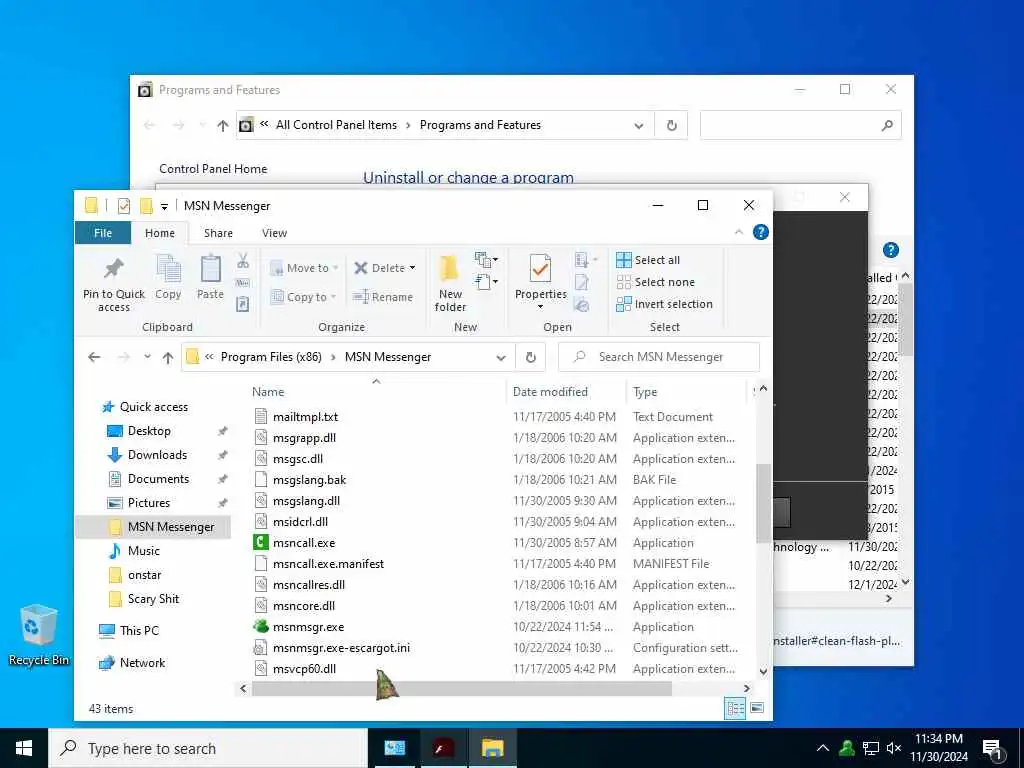The image size is (1024, 768).
Task: Click the Easy access icon
Action: (x=486, y=282)
